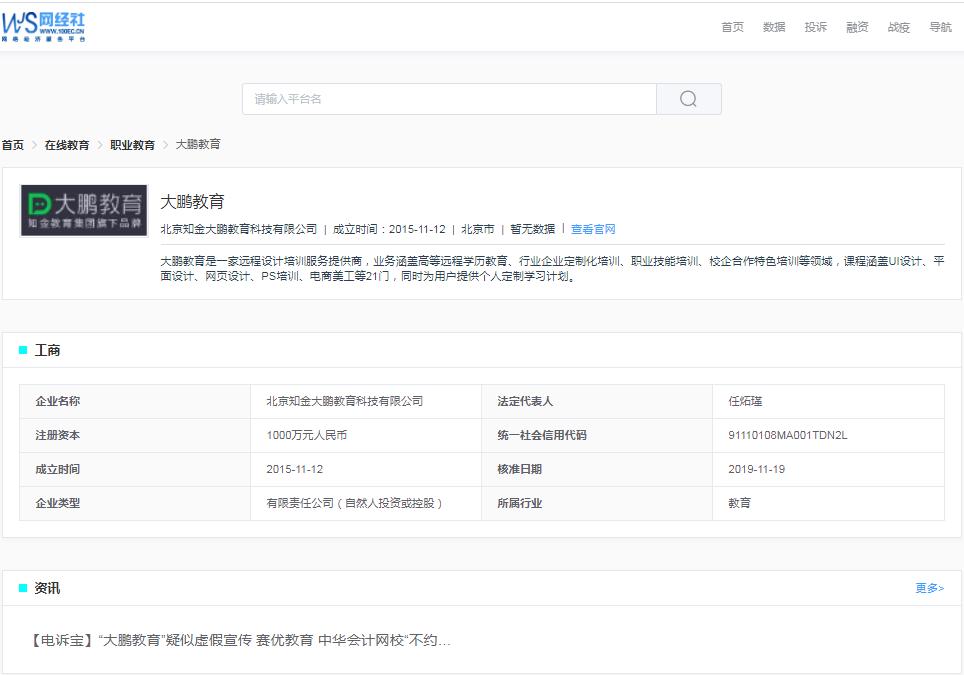Click the 大鹏教育 company logo image
The width and height of the screenshot is (964, 675).
[82, 207]
